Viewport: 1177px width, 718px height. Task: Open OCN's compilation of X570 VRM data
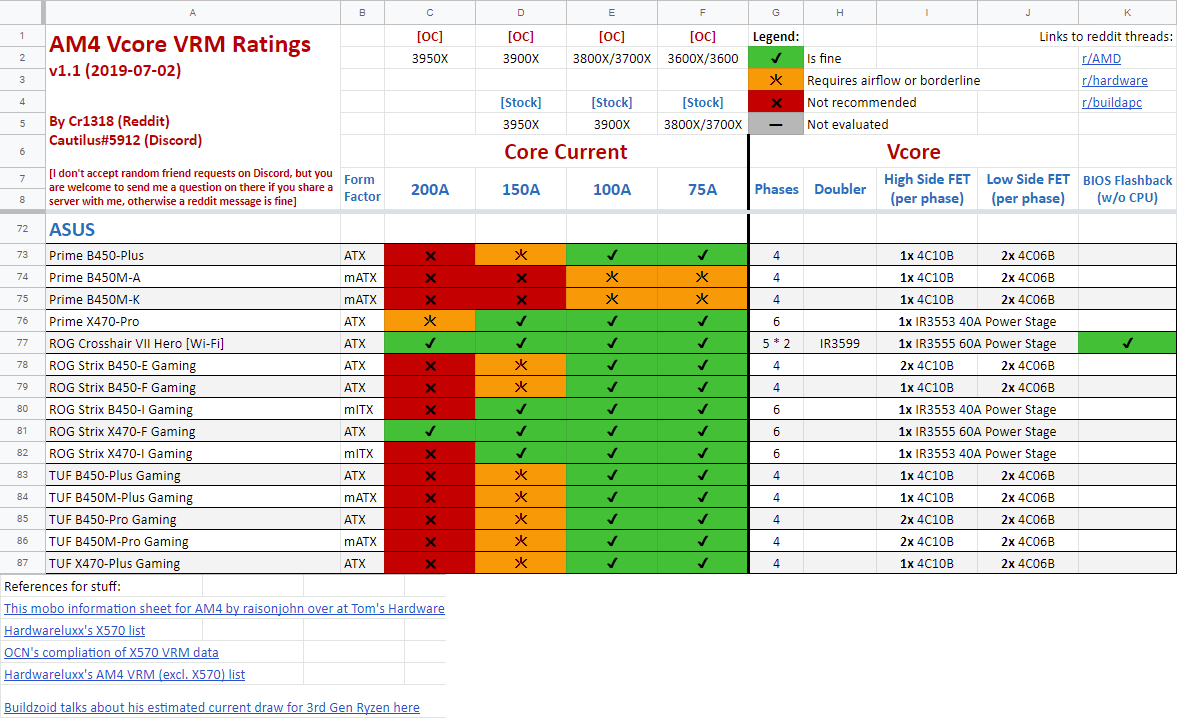(111, 653)
